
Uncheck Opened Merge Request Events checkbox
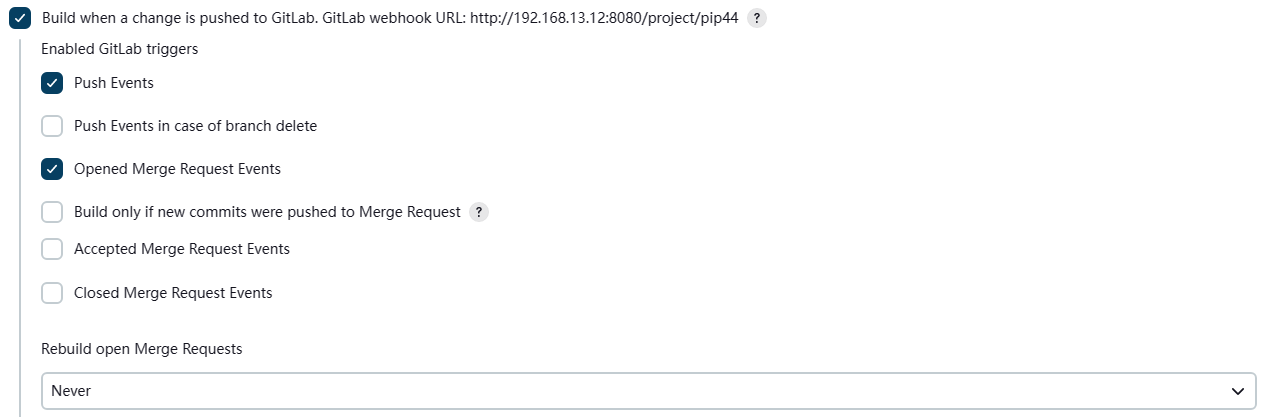52,169
